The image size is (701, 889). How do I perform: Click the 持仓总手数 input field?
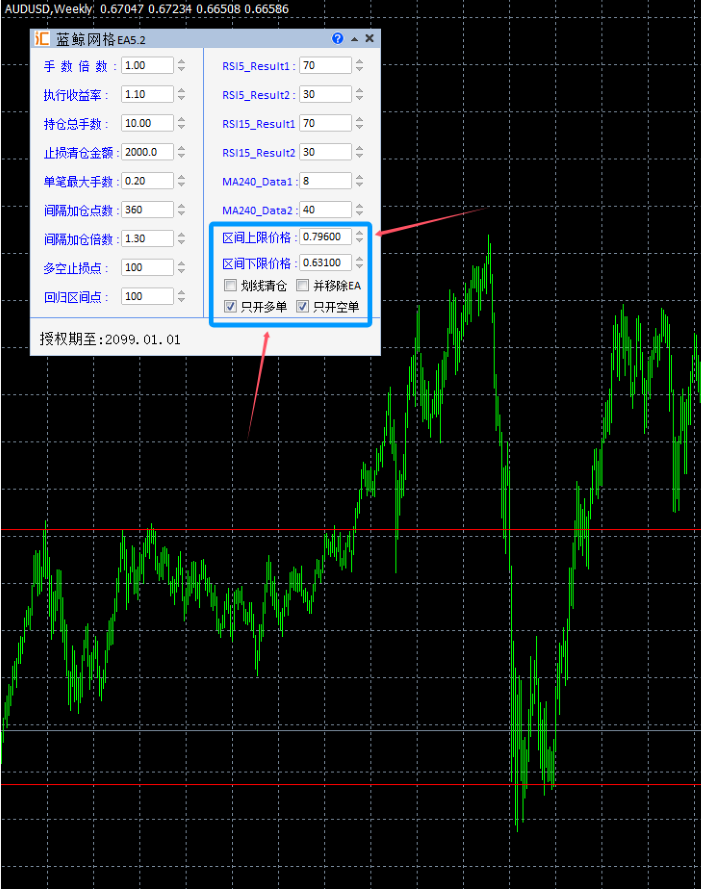pyautogui.click(x=146, y=124)
